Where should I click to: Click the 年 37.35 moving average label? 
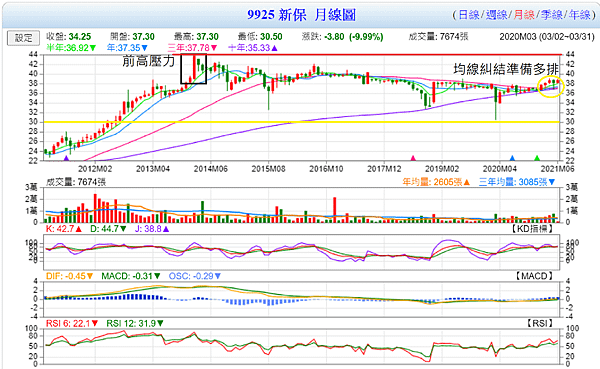(x=127, y=48)
